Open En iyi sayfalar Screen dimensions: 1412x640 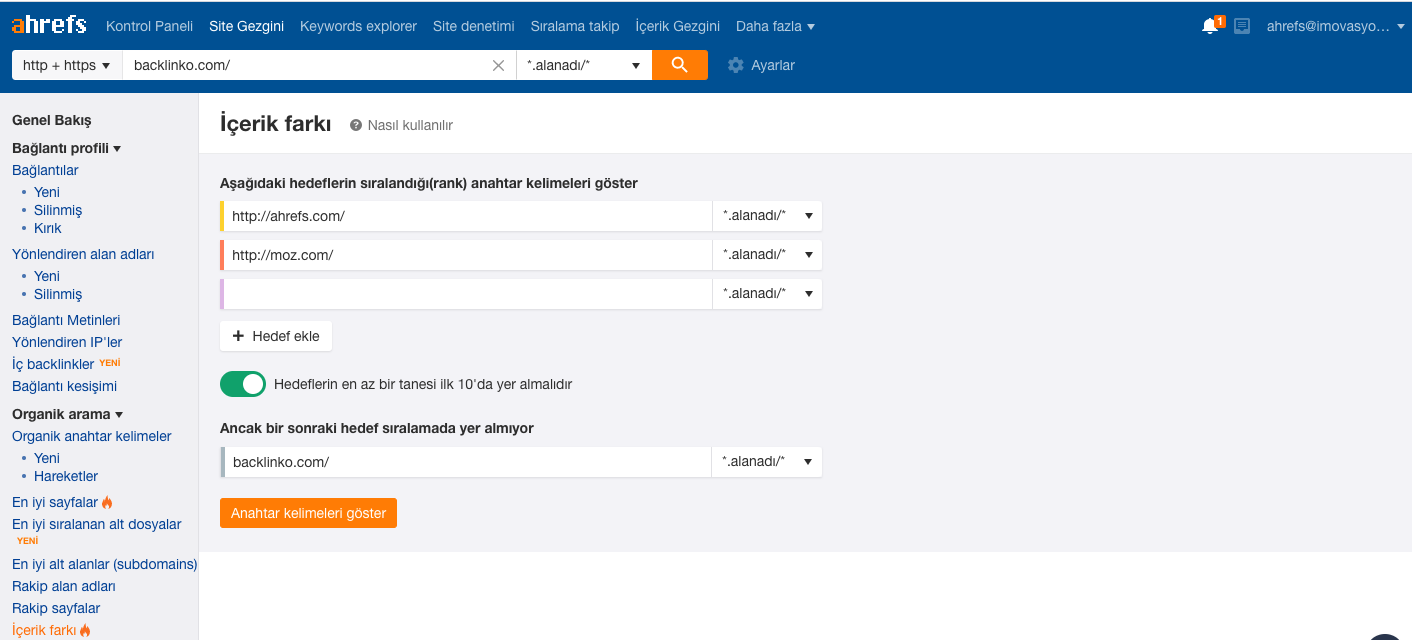point(55,502)
